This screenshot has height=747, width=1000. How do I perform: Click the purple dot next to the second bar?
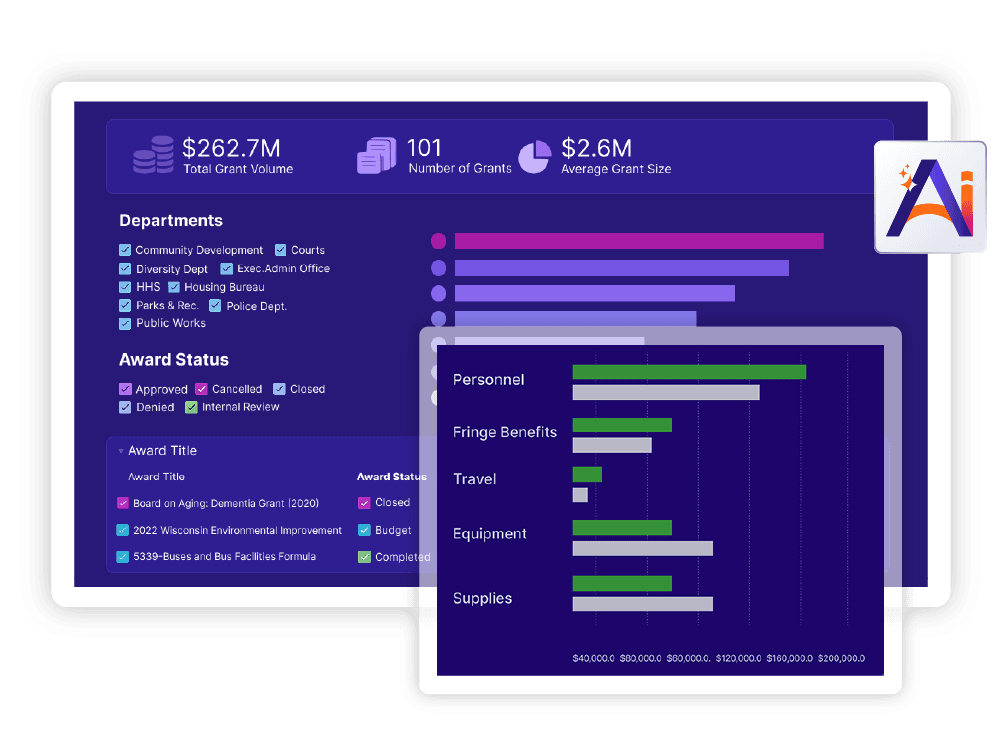(438, 267)
